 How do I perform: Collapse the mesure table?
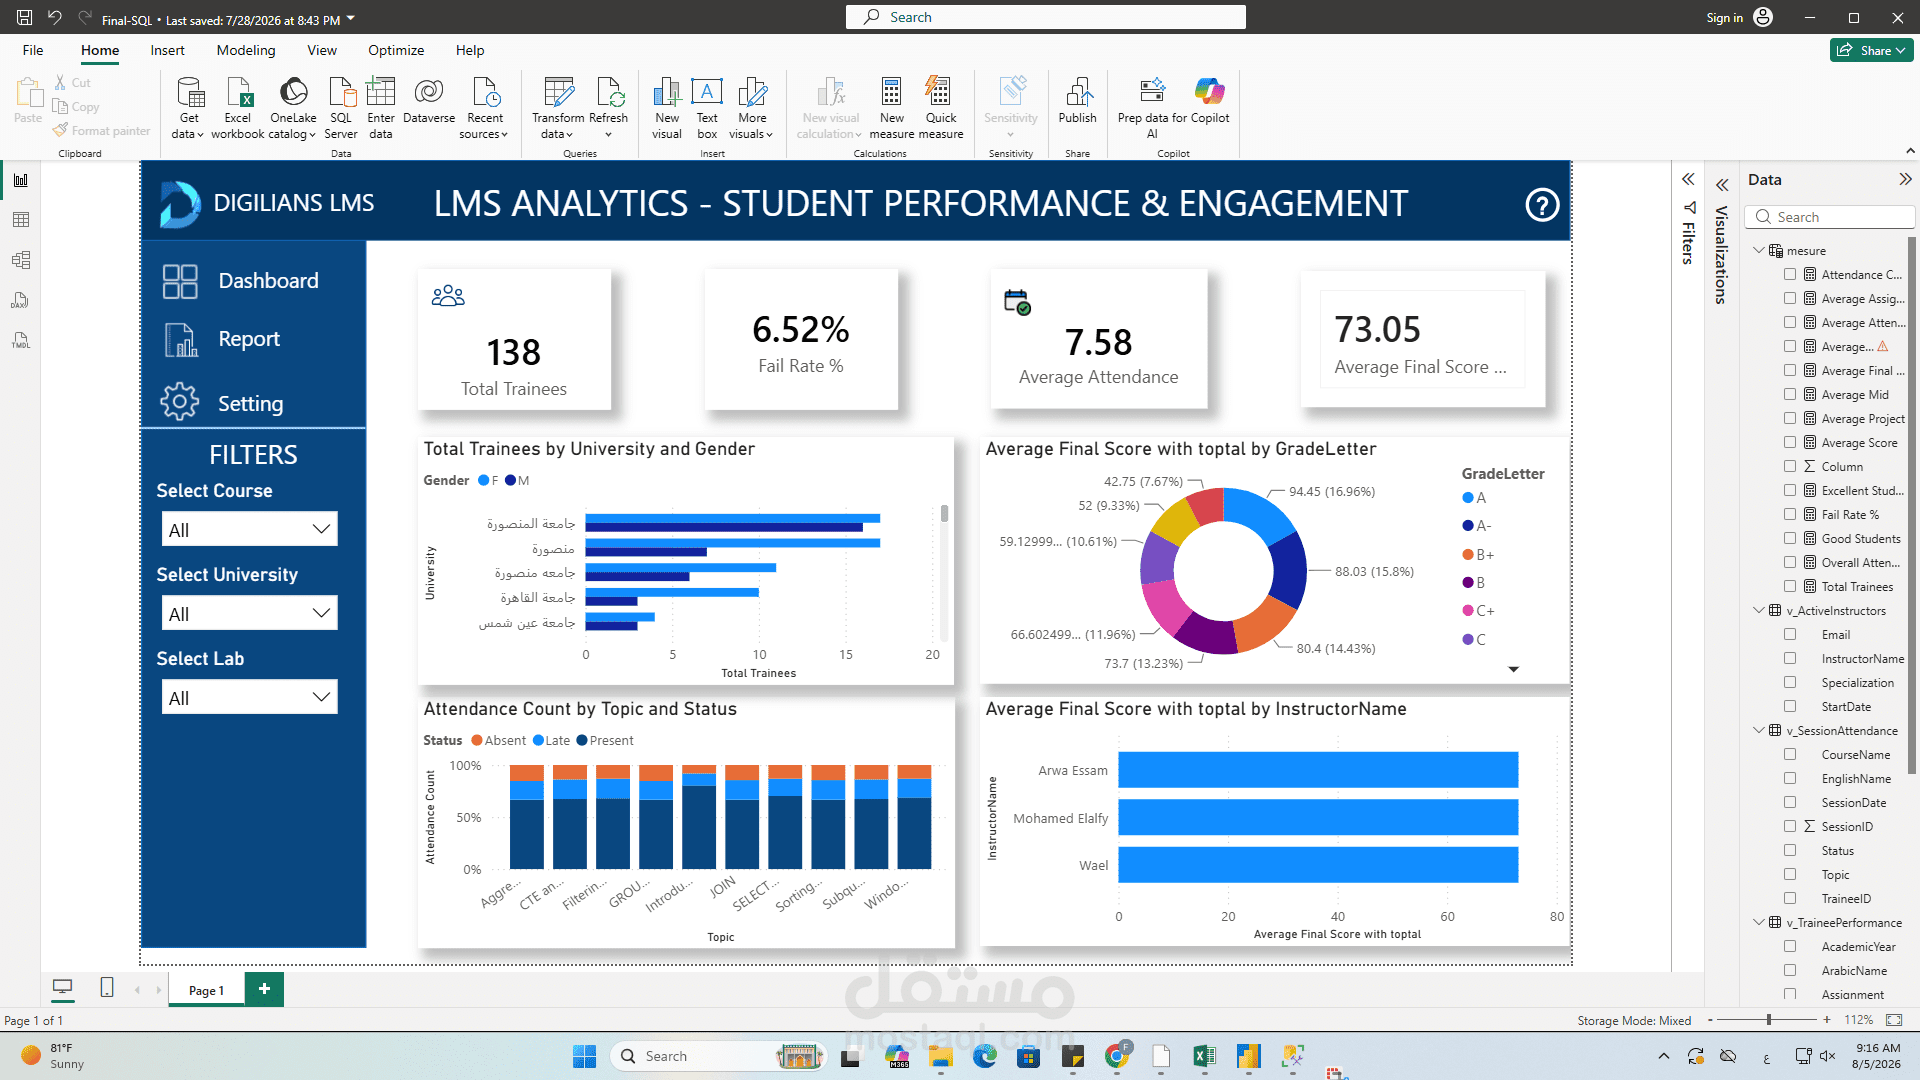click(x=1759, y=250)
